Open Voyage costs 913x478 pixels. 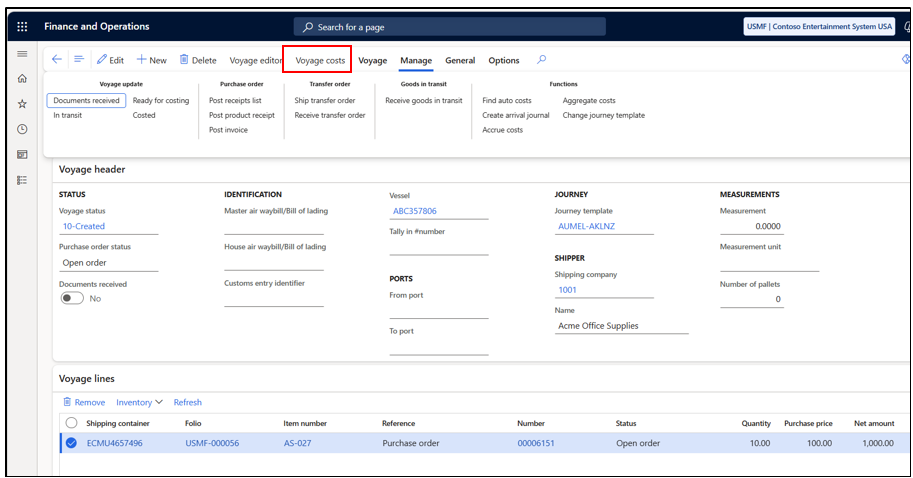click(x=320, y=61)
